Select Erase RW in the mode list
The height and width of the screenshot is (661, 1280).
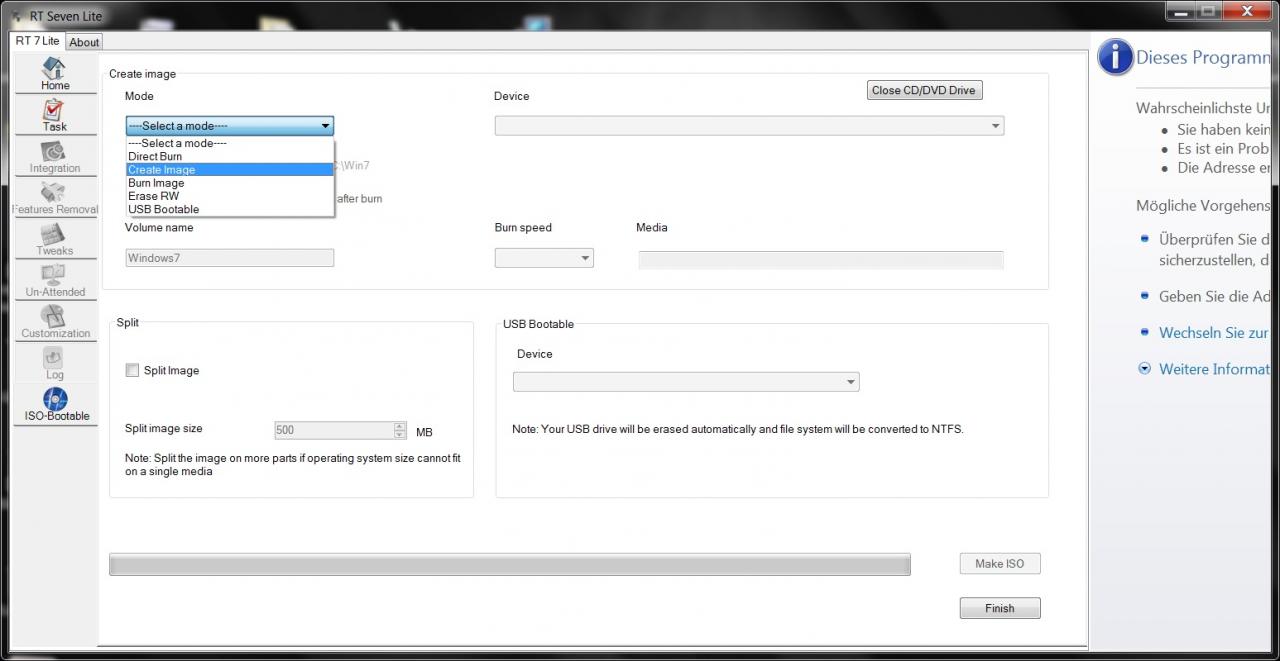click(x=229, y=196)
